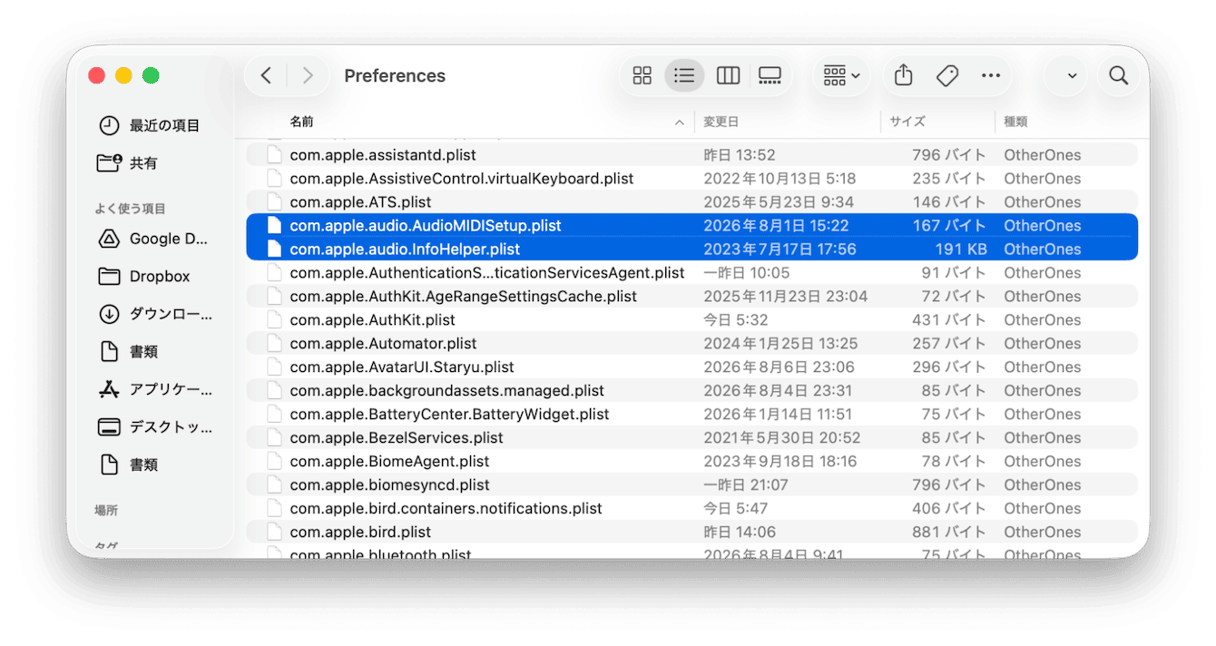Open Applications (アプリケー...) in the sidebar

(155, 390)
